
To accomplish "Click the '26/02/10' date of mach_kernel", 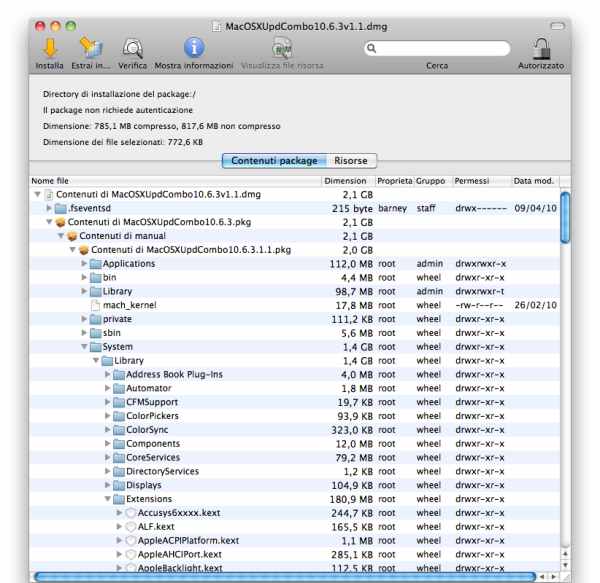I will 535,305.
